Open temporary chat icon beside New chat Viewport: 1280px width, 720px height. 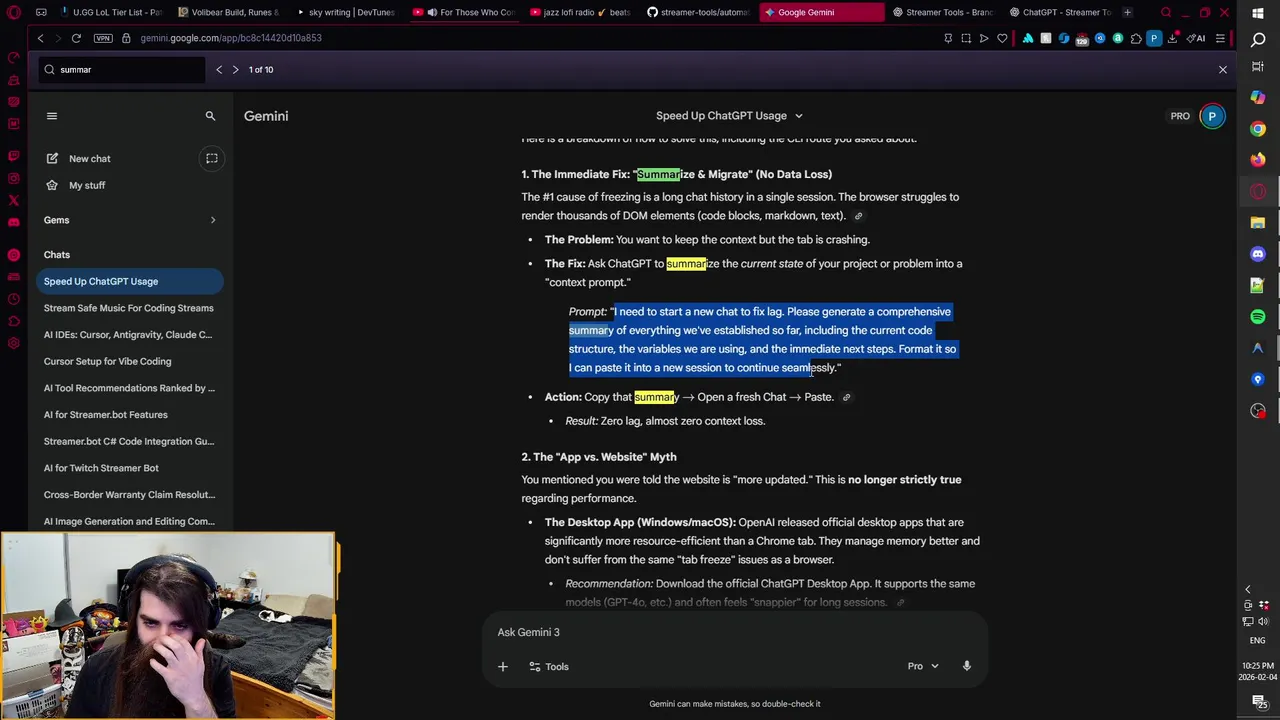[x=212, y=158]
